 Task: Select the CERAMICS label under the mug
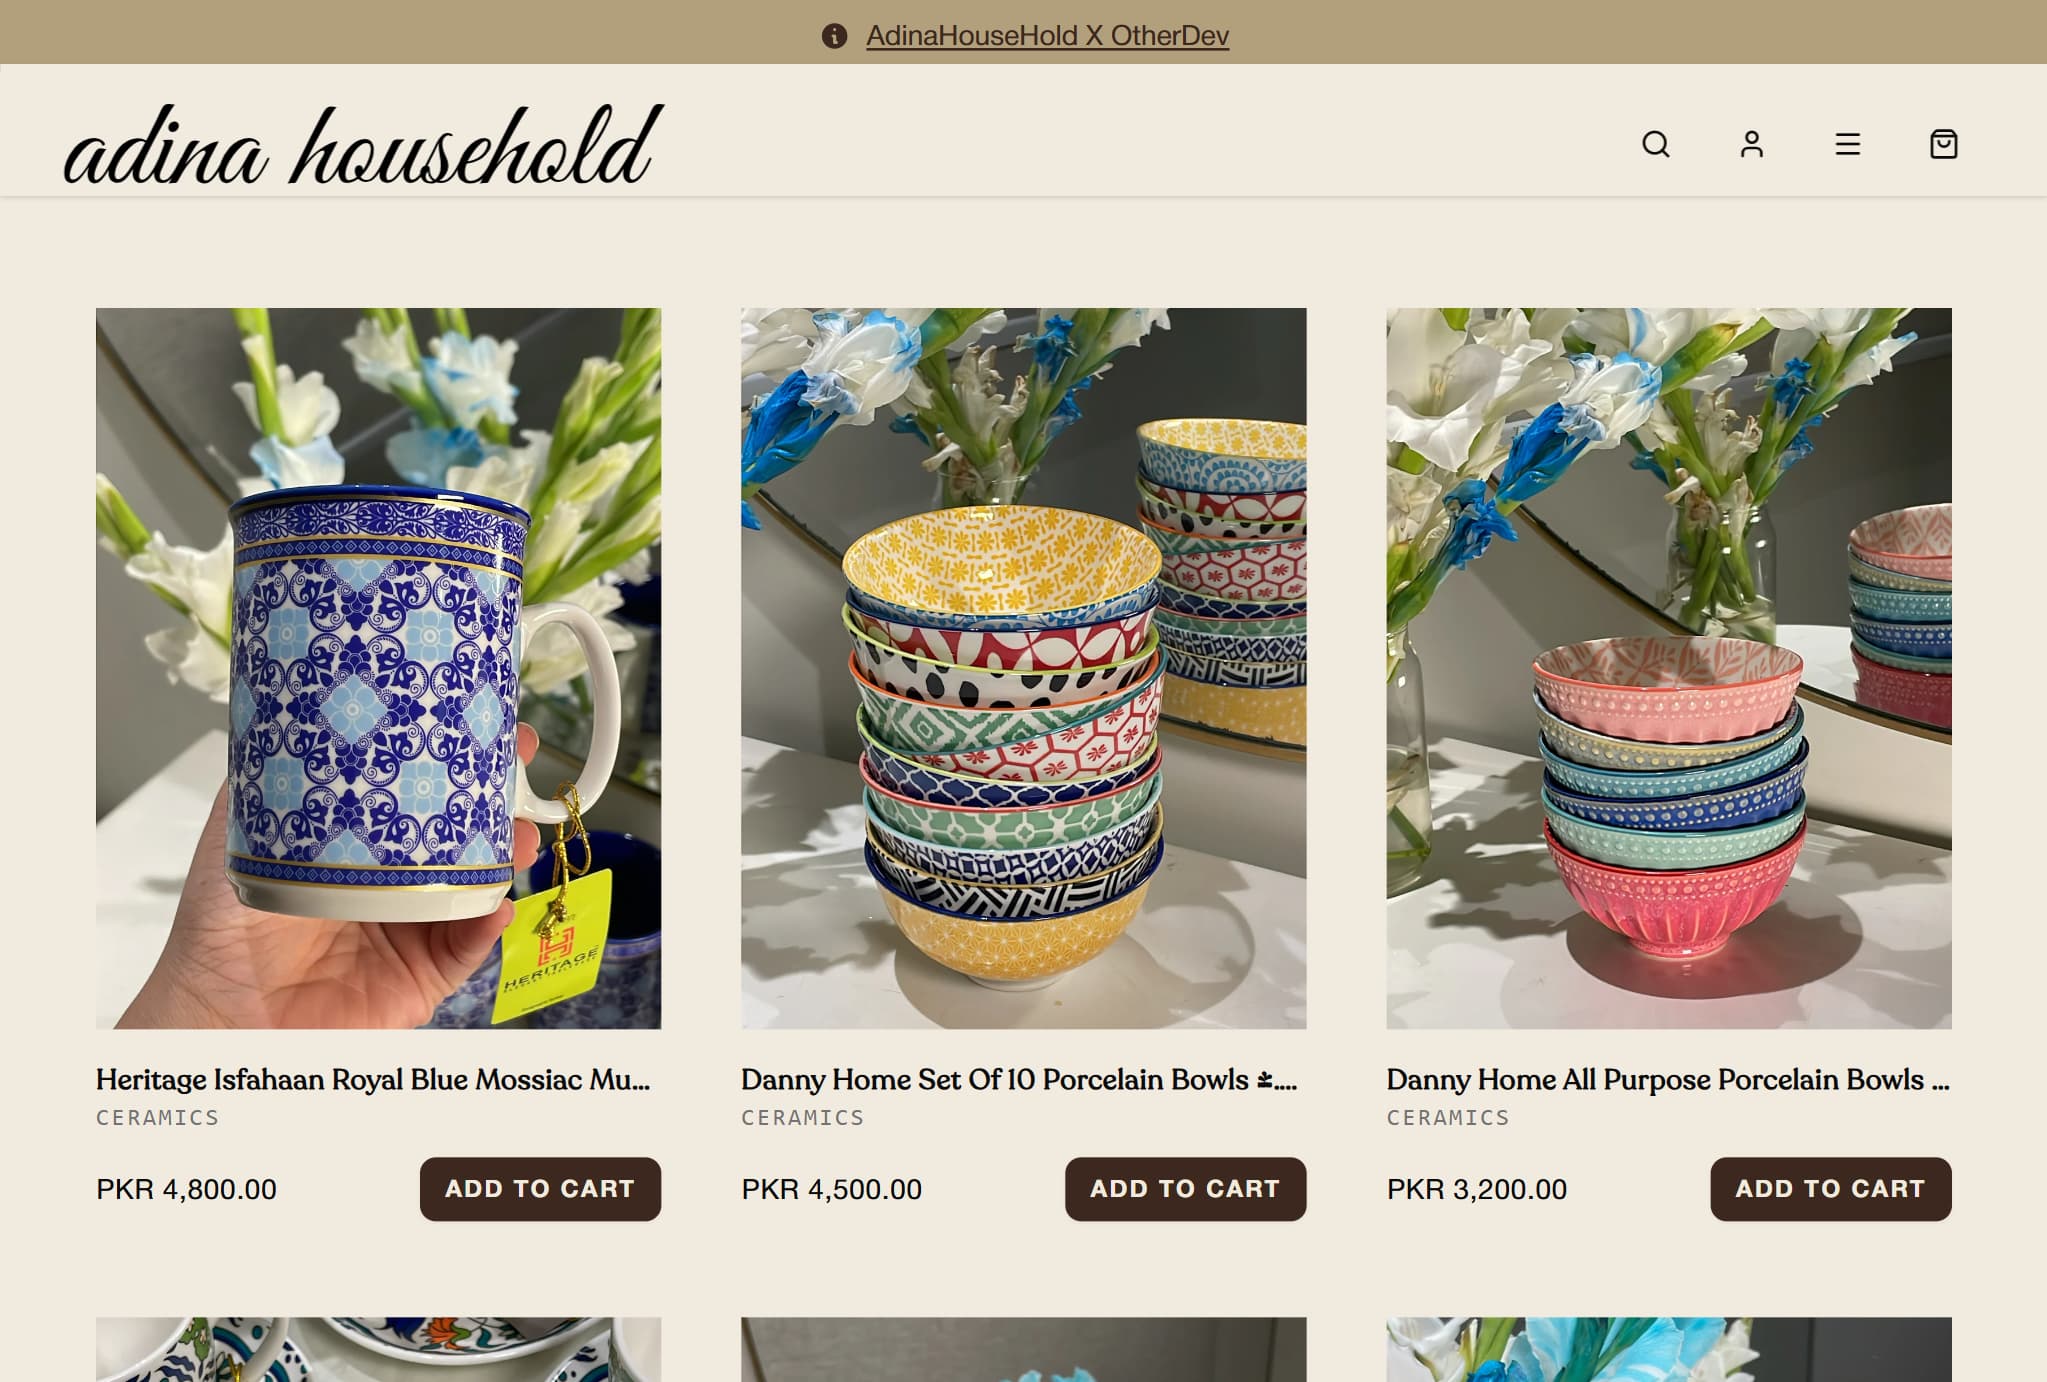point(157,1117)
